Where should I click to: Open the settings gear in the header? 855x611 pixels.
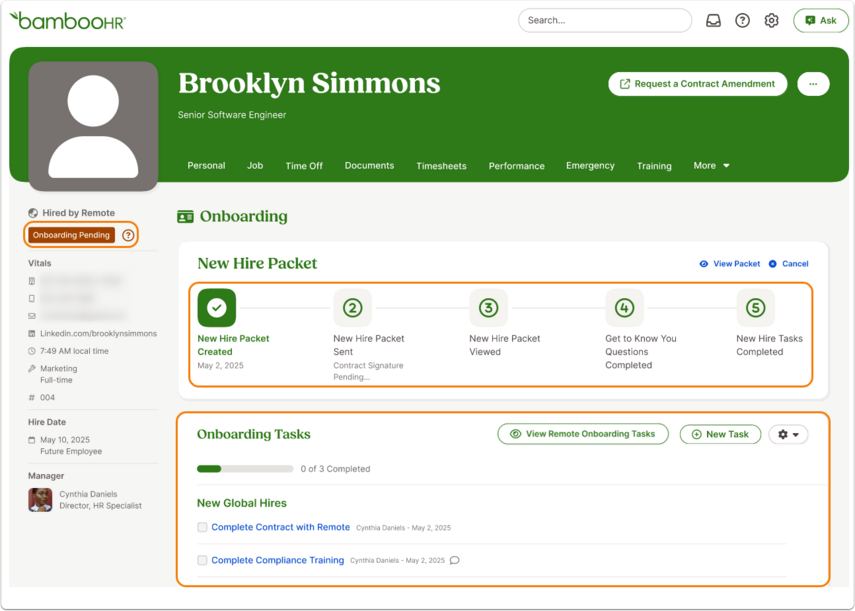pos(771,21)
